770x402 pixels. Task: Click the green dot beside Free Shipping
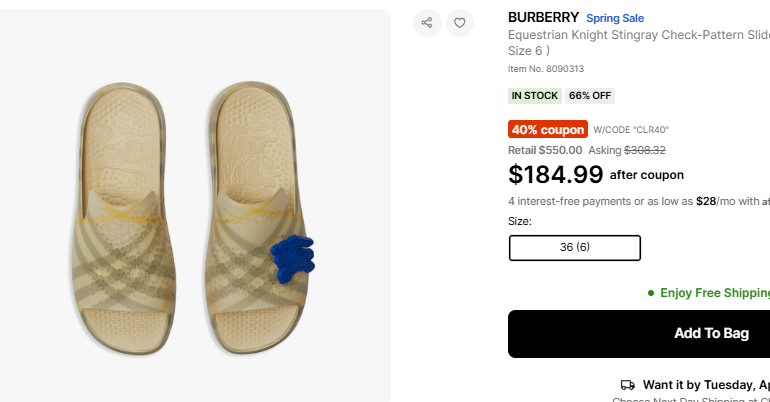coord(651,293)
